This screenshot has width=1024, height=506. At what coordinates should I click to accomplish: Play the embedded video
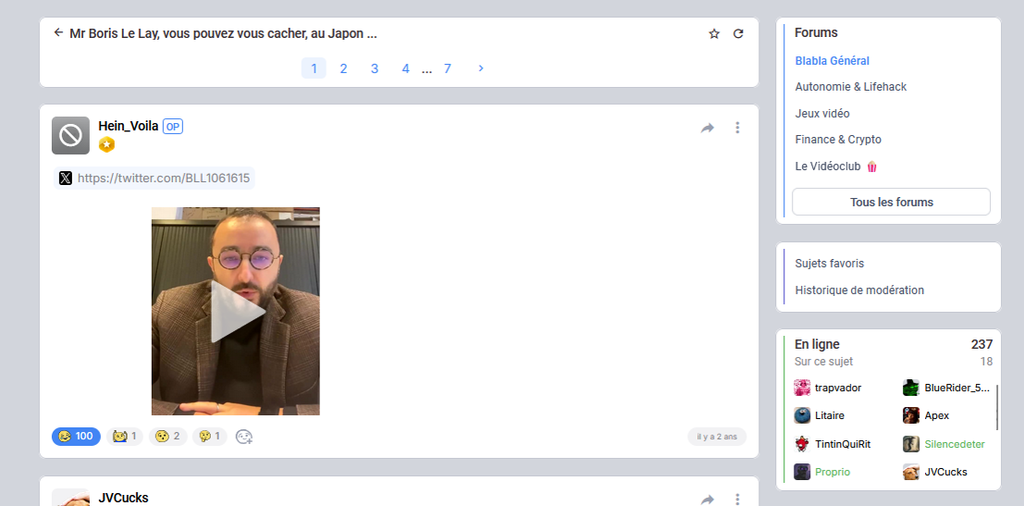[236, 311]
